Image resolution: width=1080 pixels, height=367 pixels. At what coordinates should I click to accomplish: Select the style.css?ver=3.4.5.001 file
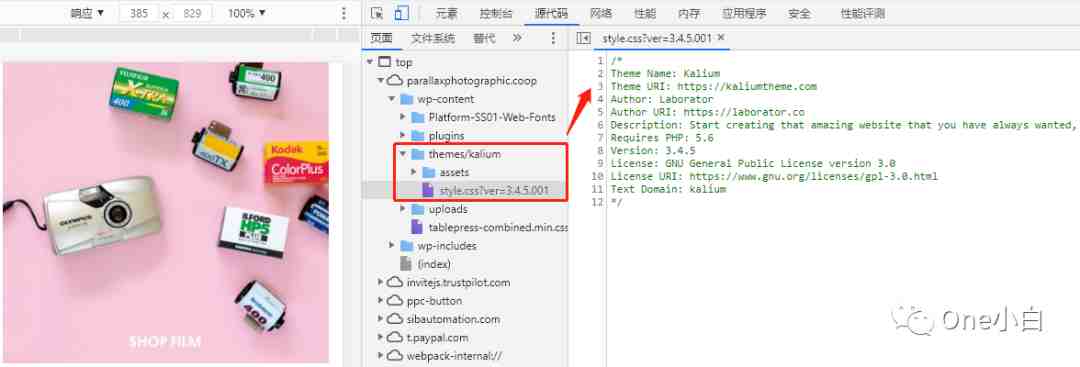(493, 190)
